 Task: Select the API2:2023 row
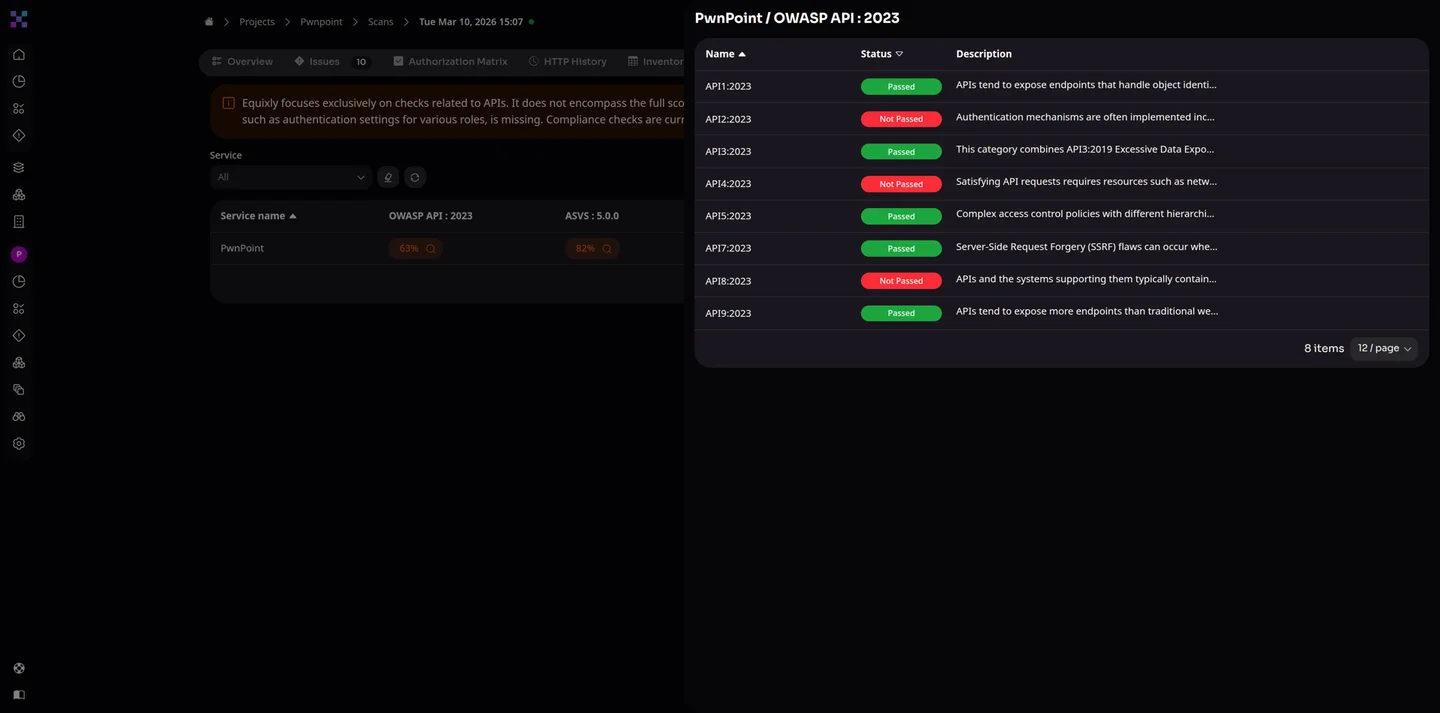tap(728, 119)
